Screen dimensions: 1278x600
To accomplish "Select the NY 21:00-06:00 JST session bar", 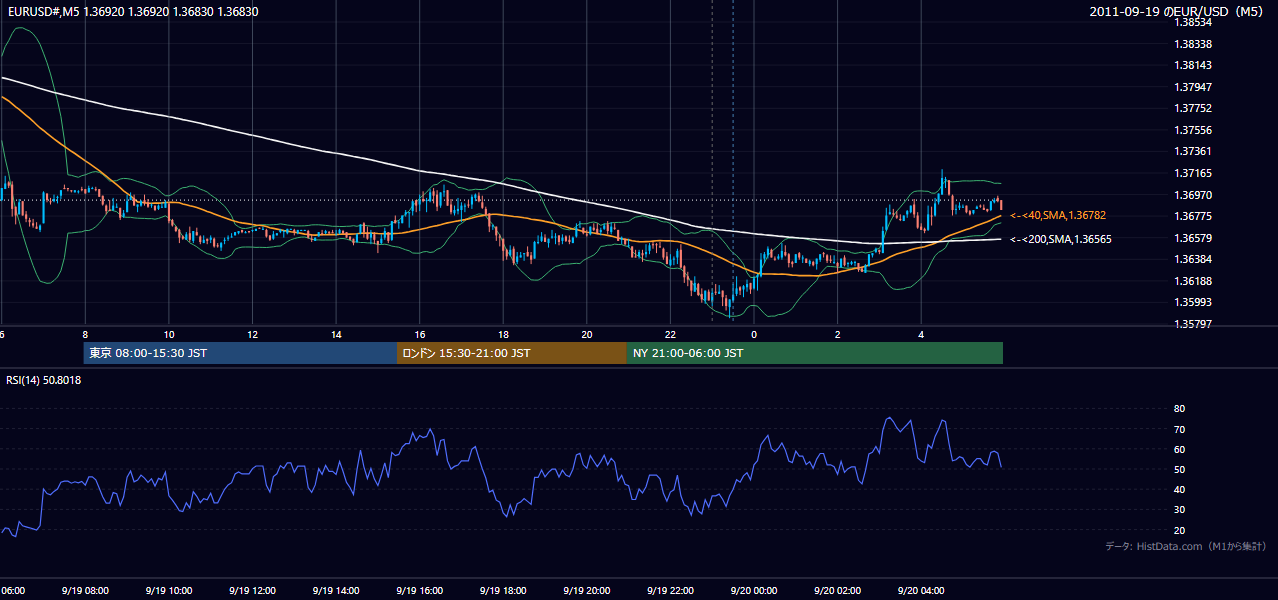I will coord(815,353).
